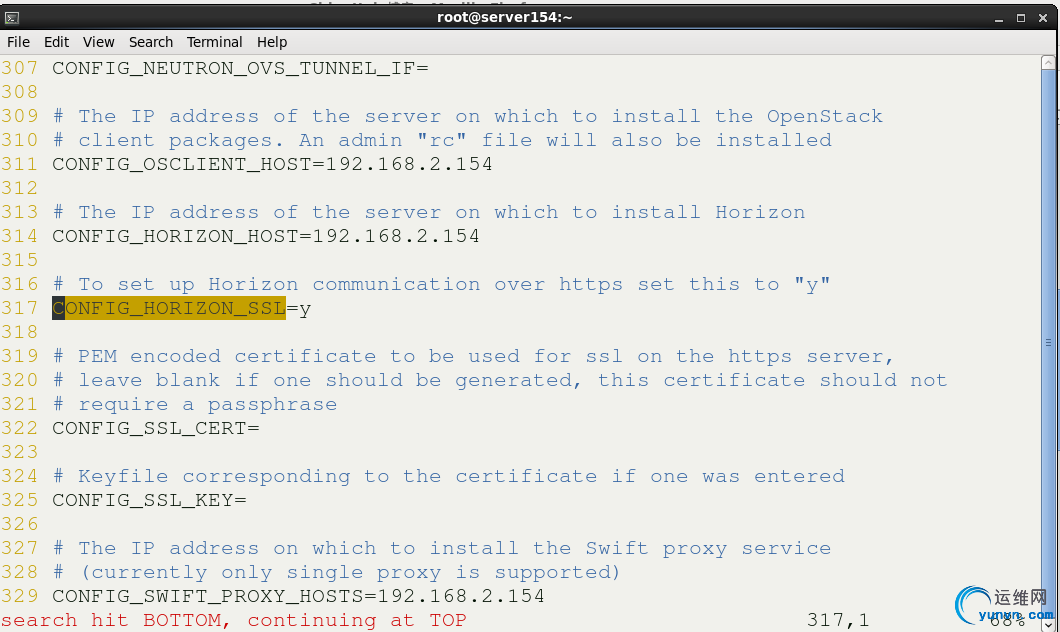Click the =y value on line 317

[x=299, y=309]
